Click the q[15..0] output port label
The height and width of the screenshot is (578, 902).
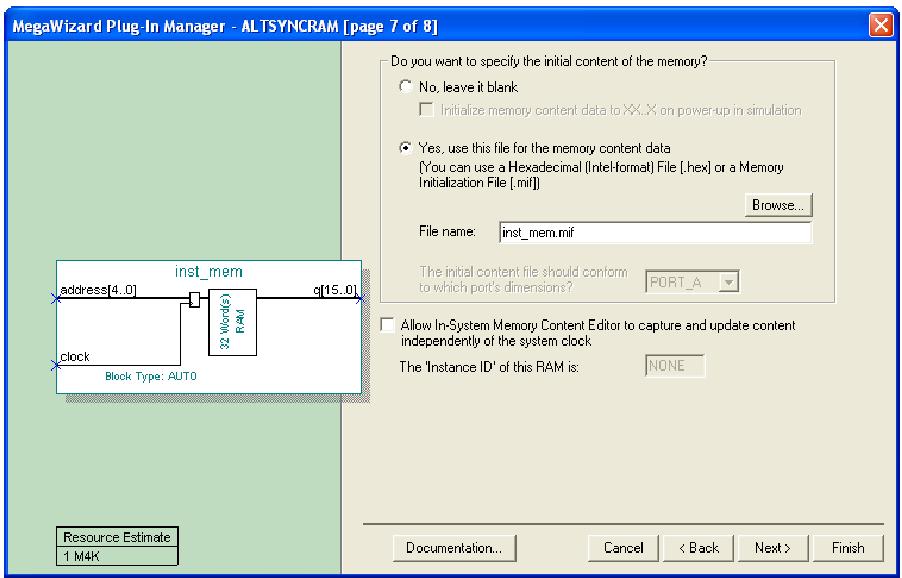click(335, 290)
